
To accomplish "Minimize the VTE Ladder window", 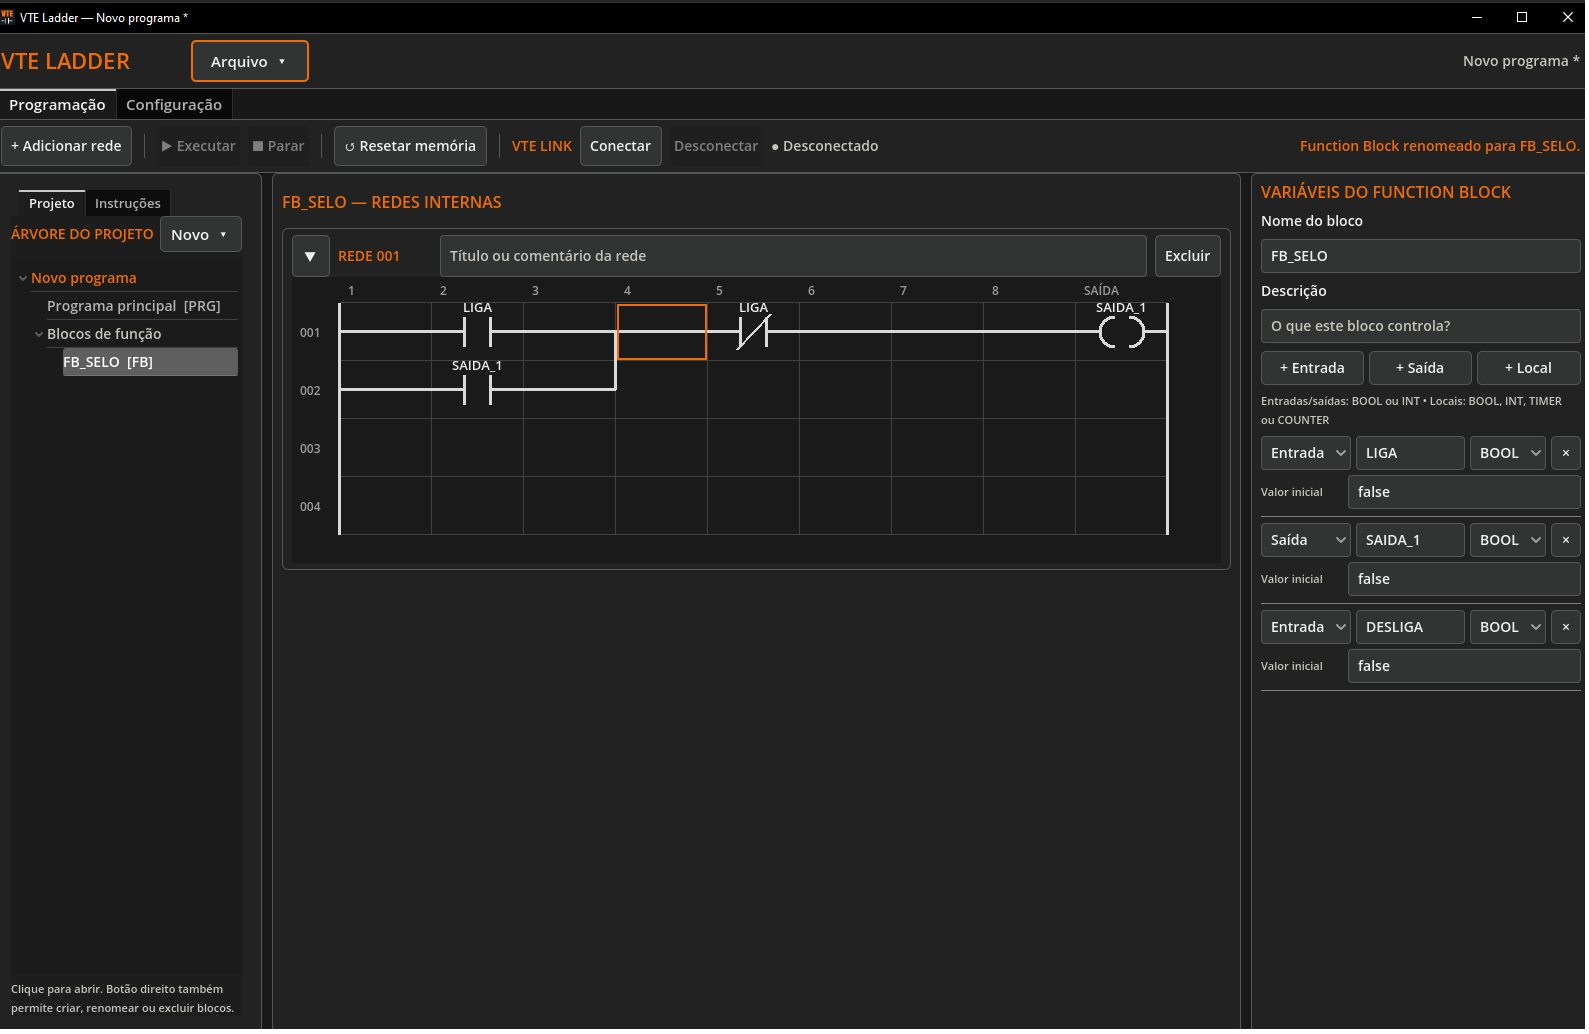I will click(x=1477, y=17).
